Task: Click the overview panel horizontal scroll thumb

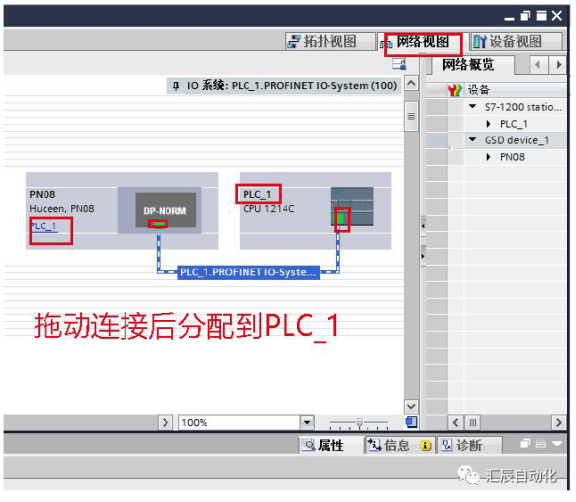Action: click(x=472, y=422)
